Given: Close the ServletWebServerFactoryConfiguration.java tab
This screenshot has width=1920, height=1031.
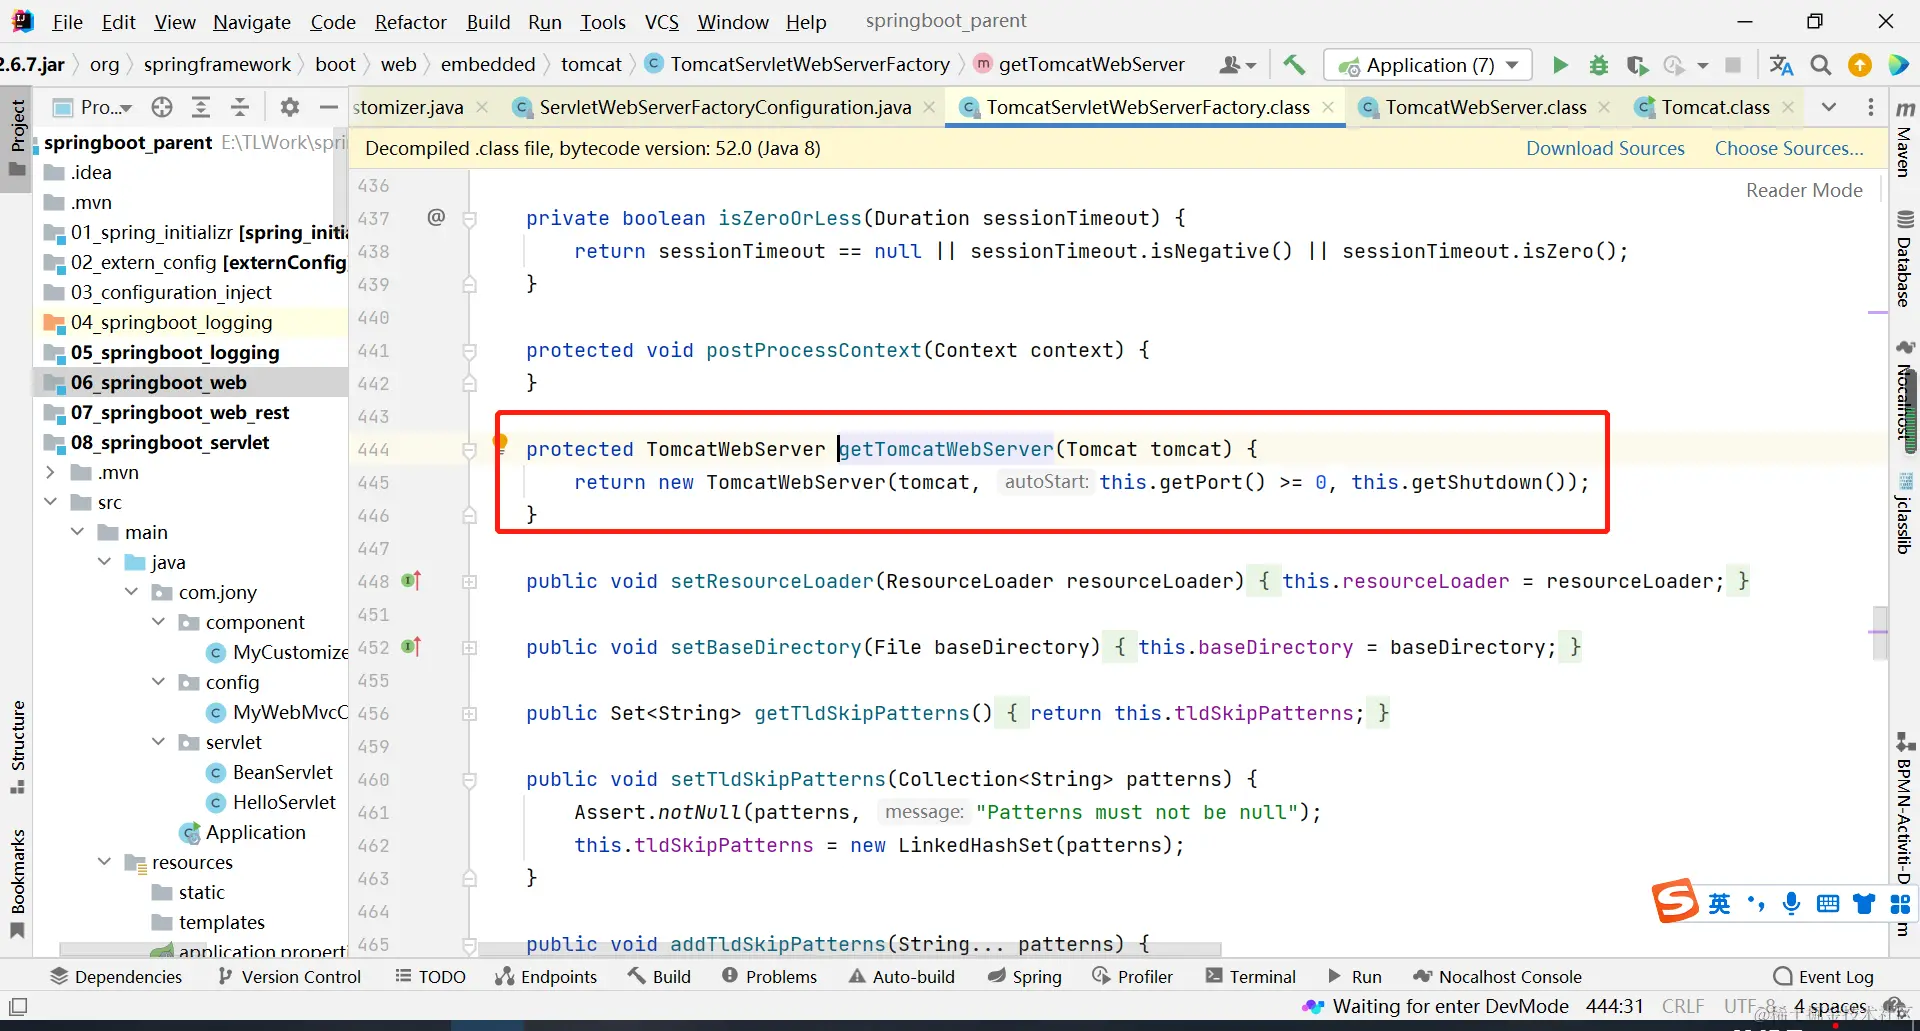Looking at the screenshot, I should pyautogui.click(x=930, y=107).
